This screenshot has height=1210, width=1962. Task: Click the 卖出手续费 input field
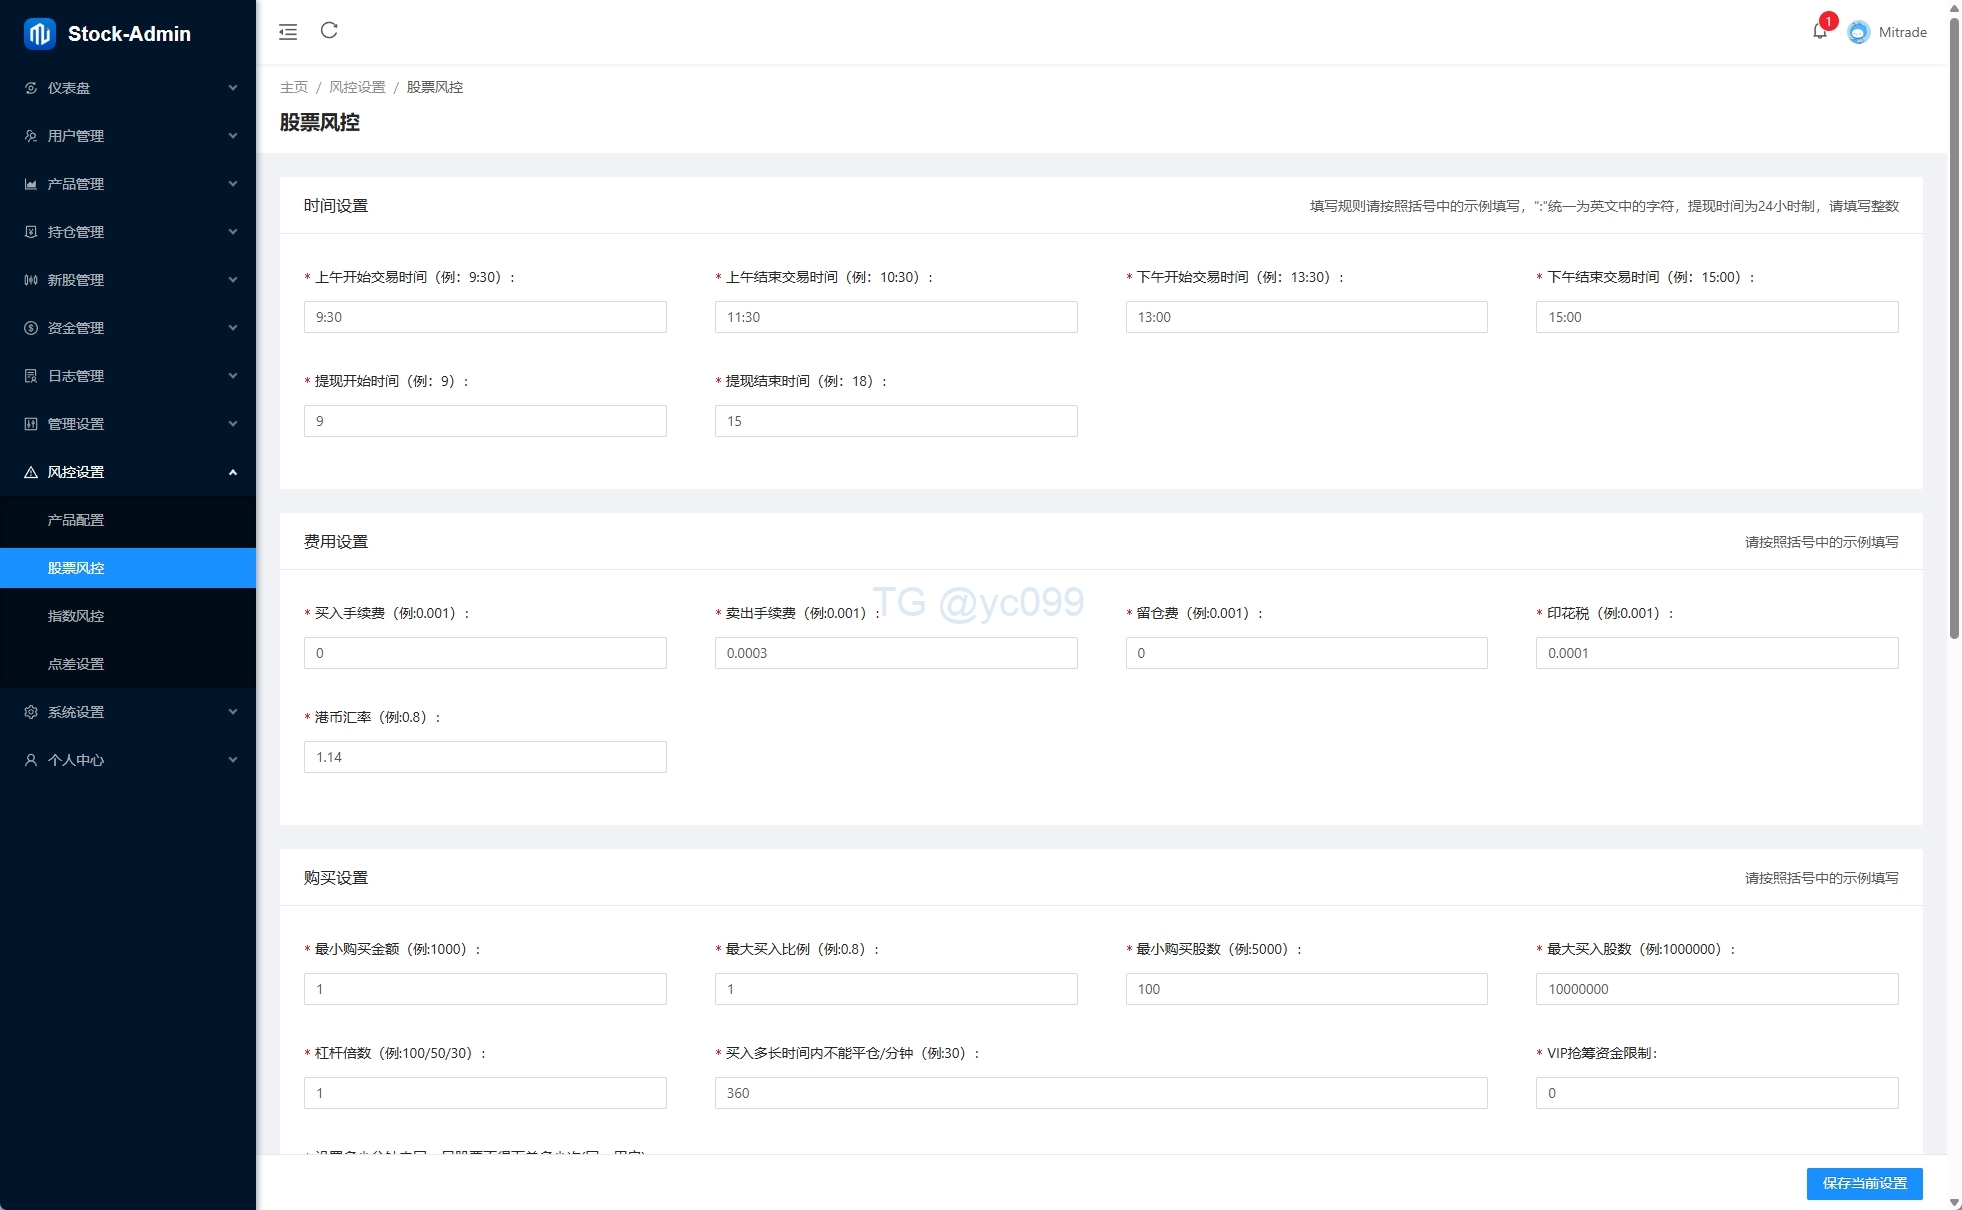(895, 653)
